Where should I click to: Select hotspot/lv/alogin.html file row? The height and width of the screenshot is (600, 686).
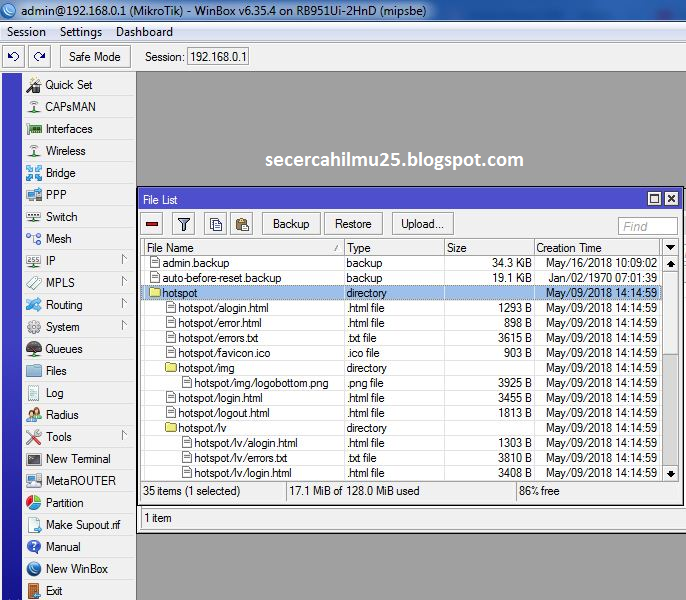[401, 443]
